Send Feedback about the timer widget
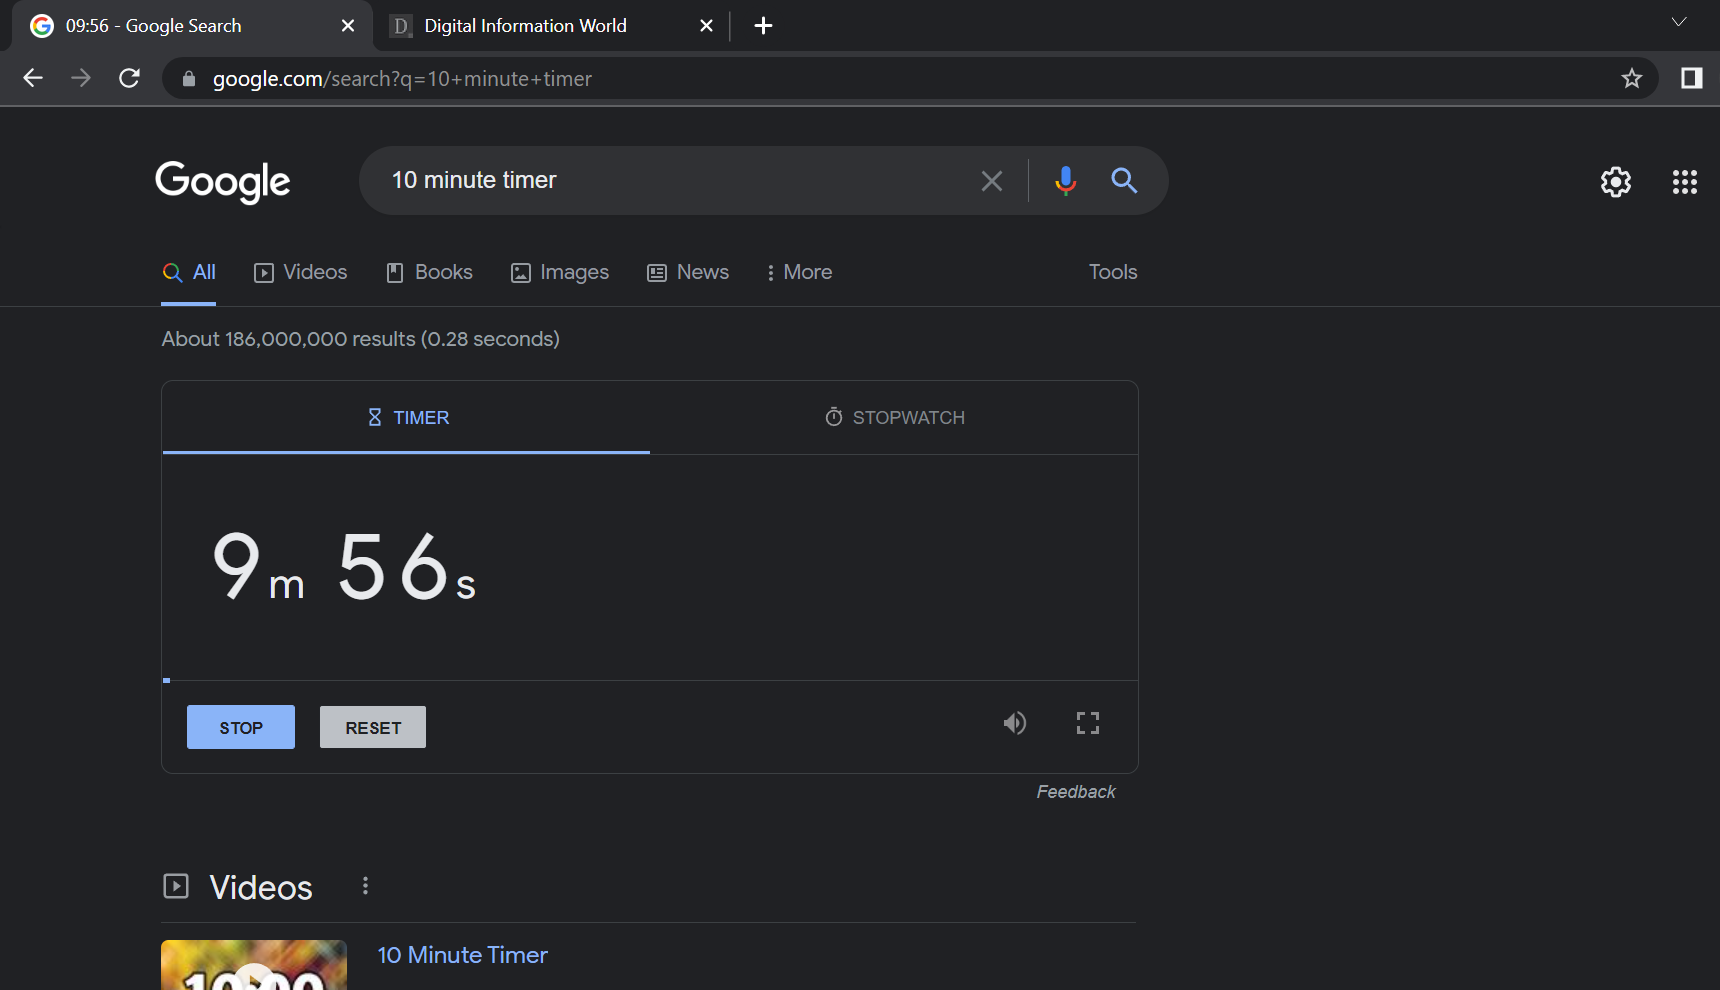 (x=1076, y=792)
